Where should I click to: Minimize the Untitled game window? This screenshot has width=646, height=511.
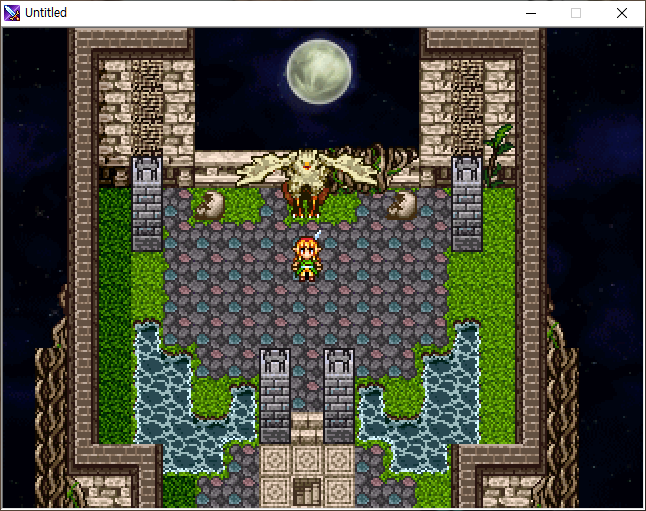[x=531, y=13]
